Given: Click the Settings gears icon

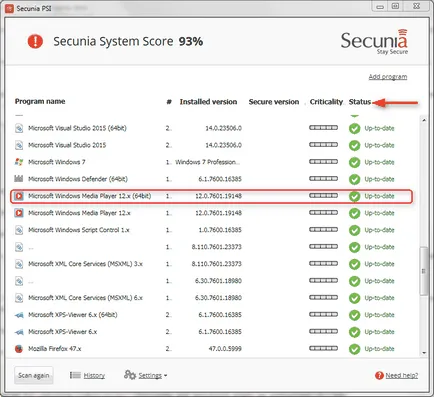Looking at the screenshot, I should coord(130,375).
